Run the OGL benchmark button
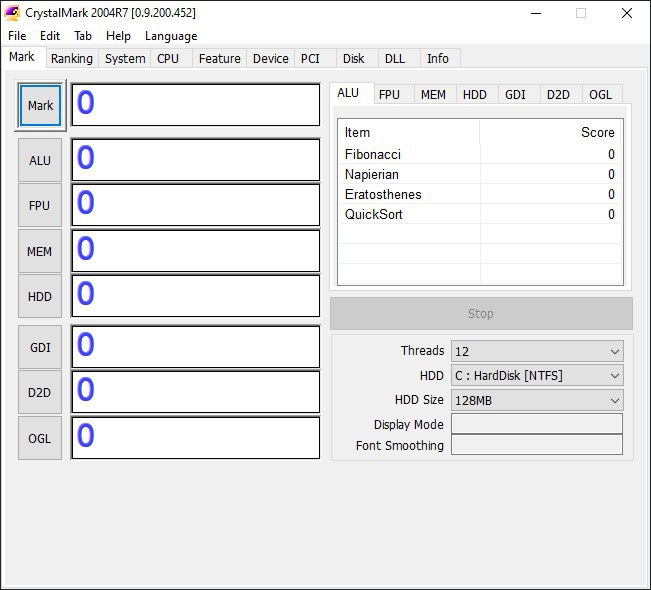Screen dimensions: 651x590 (40, 438)
